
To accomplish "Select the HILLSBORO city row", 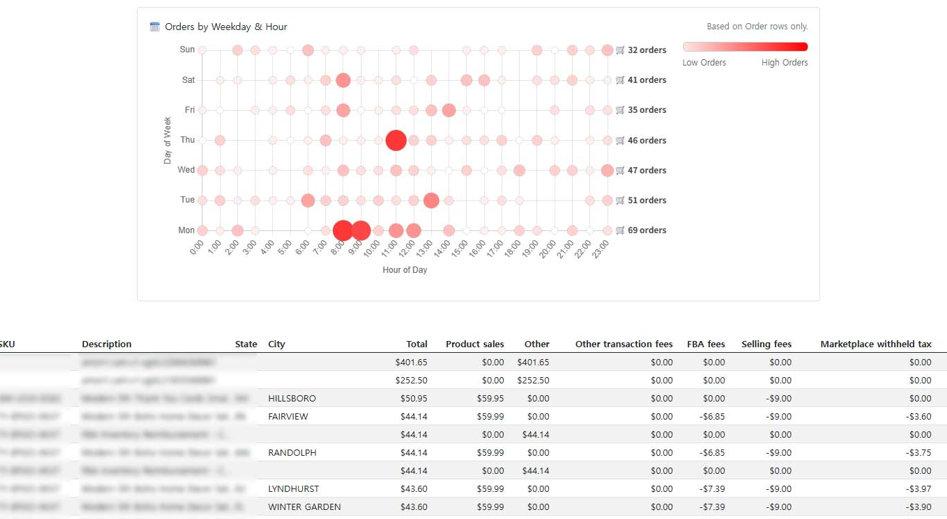I will 292,399.
